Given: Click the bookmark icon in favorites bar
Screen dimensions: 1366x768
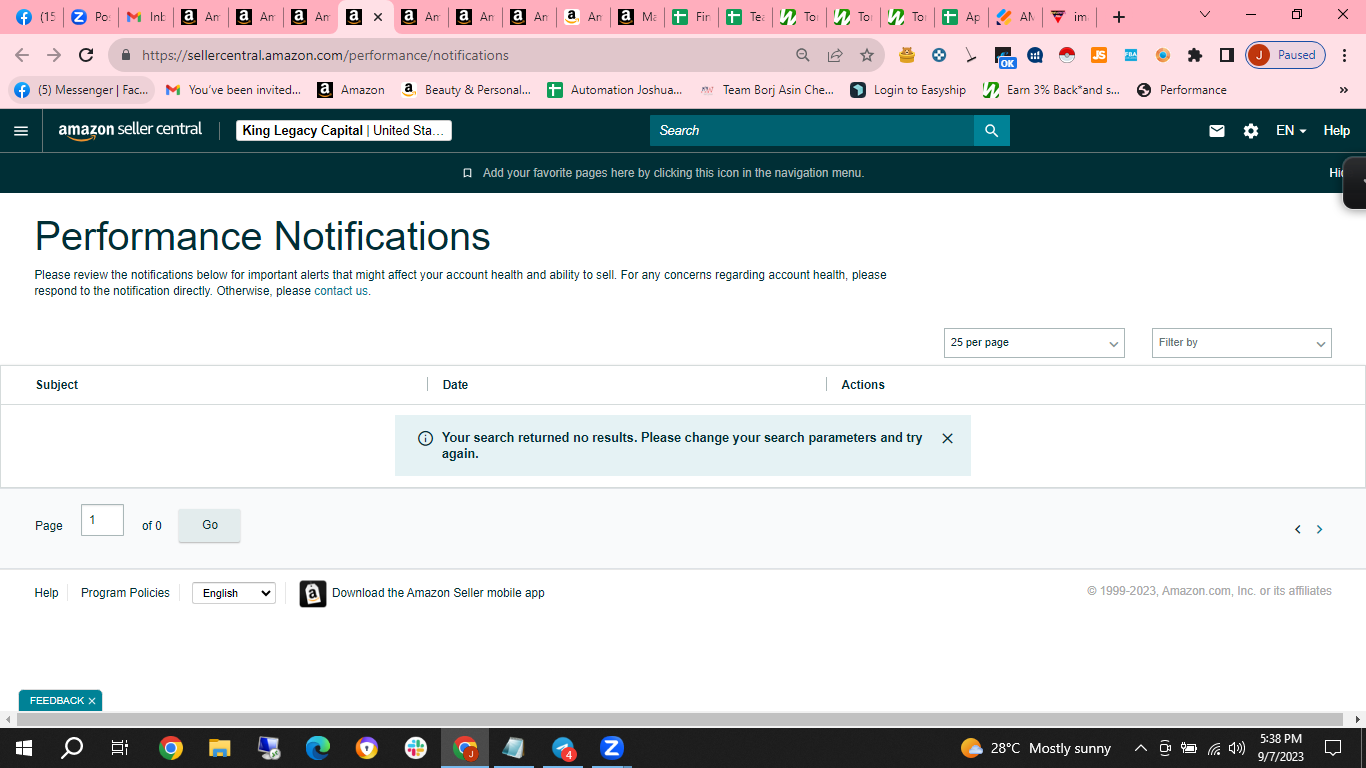Looking at the screenshot, I should click(x=467, y=173).
